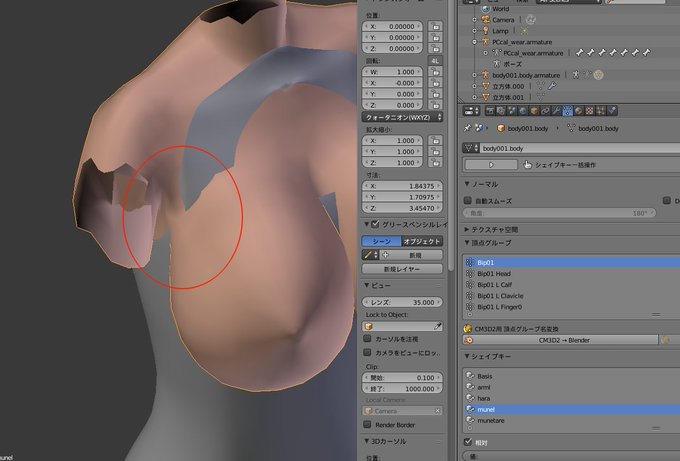Click the 寸法 X 1.84375 field
The image size is (680, 461).
click(x=402, y=186)
